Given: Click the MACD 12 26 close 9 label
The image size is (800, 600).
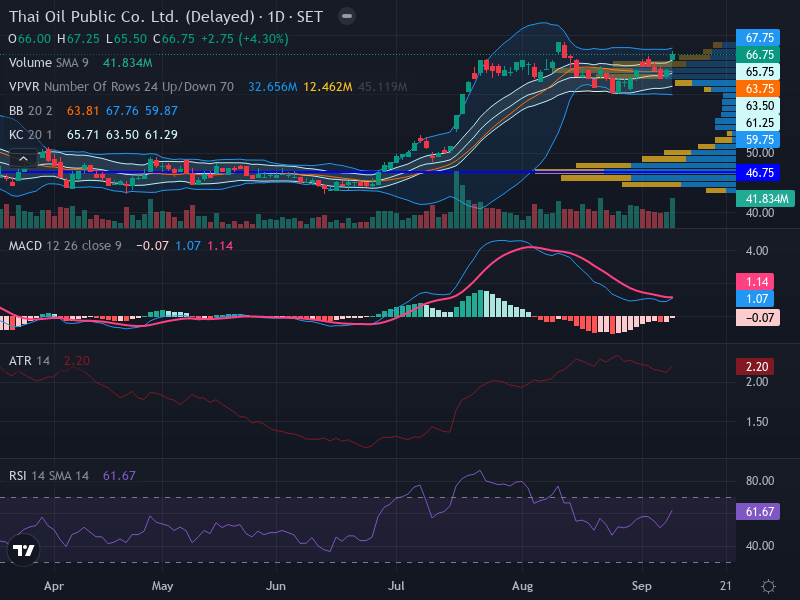Looking at the screenshot, I should (65, 246).
